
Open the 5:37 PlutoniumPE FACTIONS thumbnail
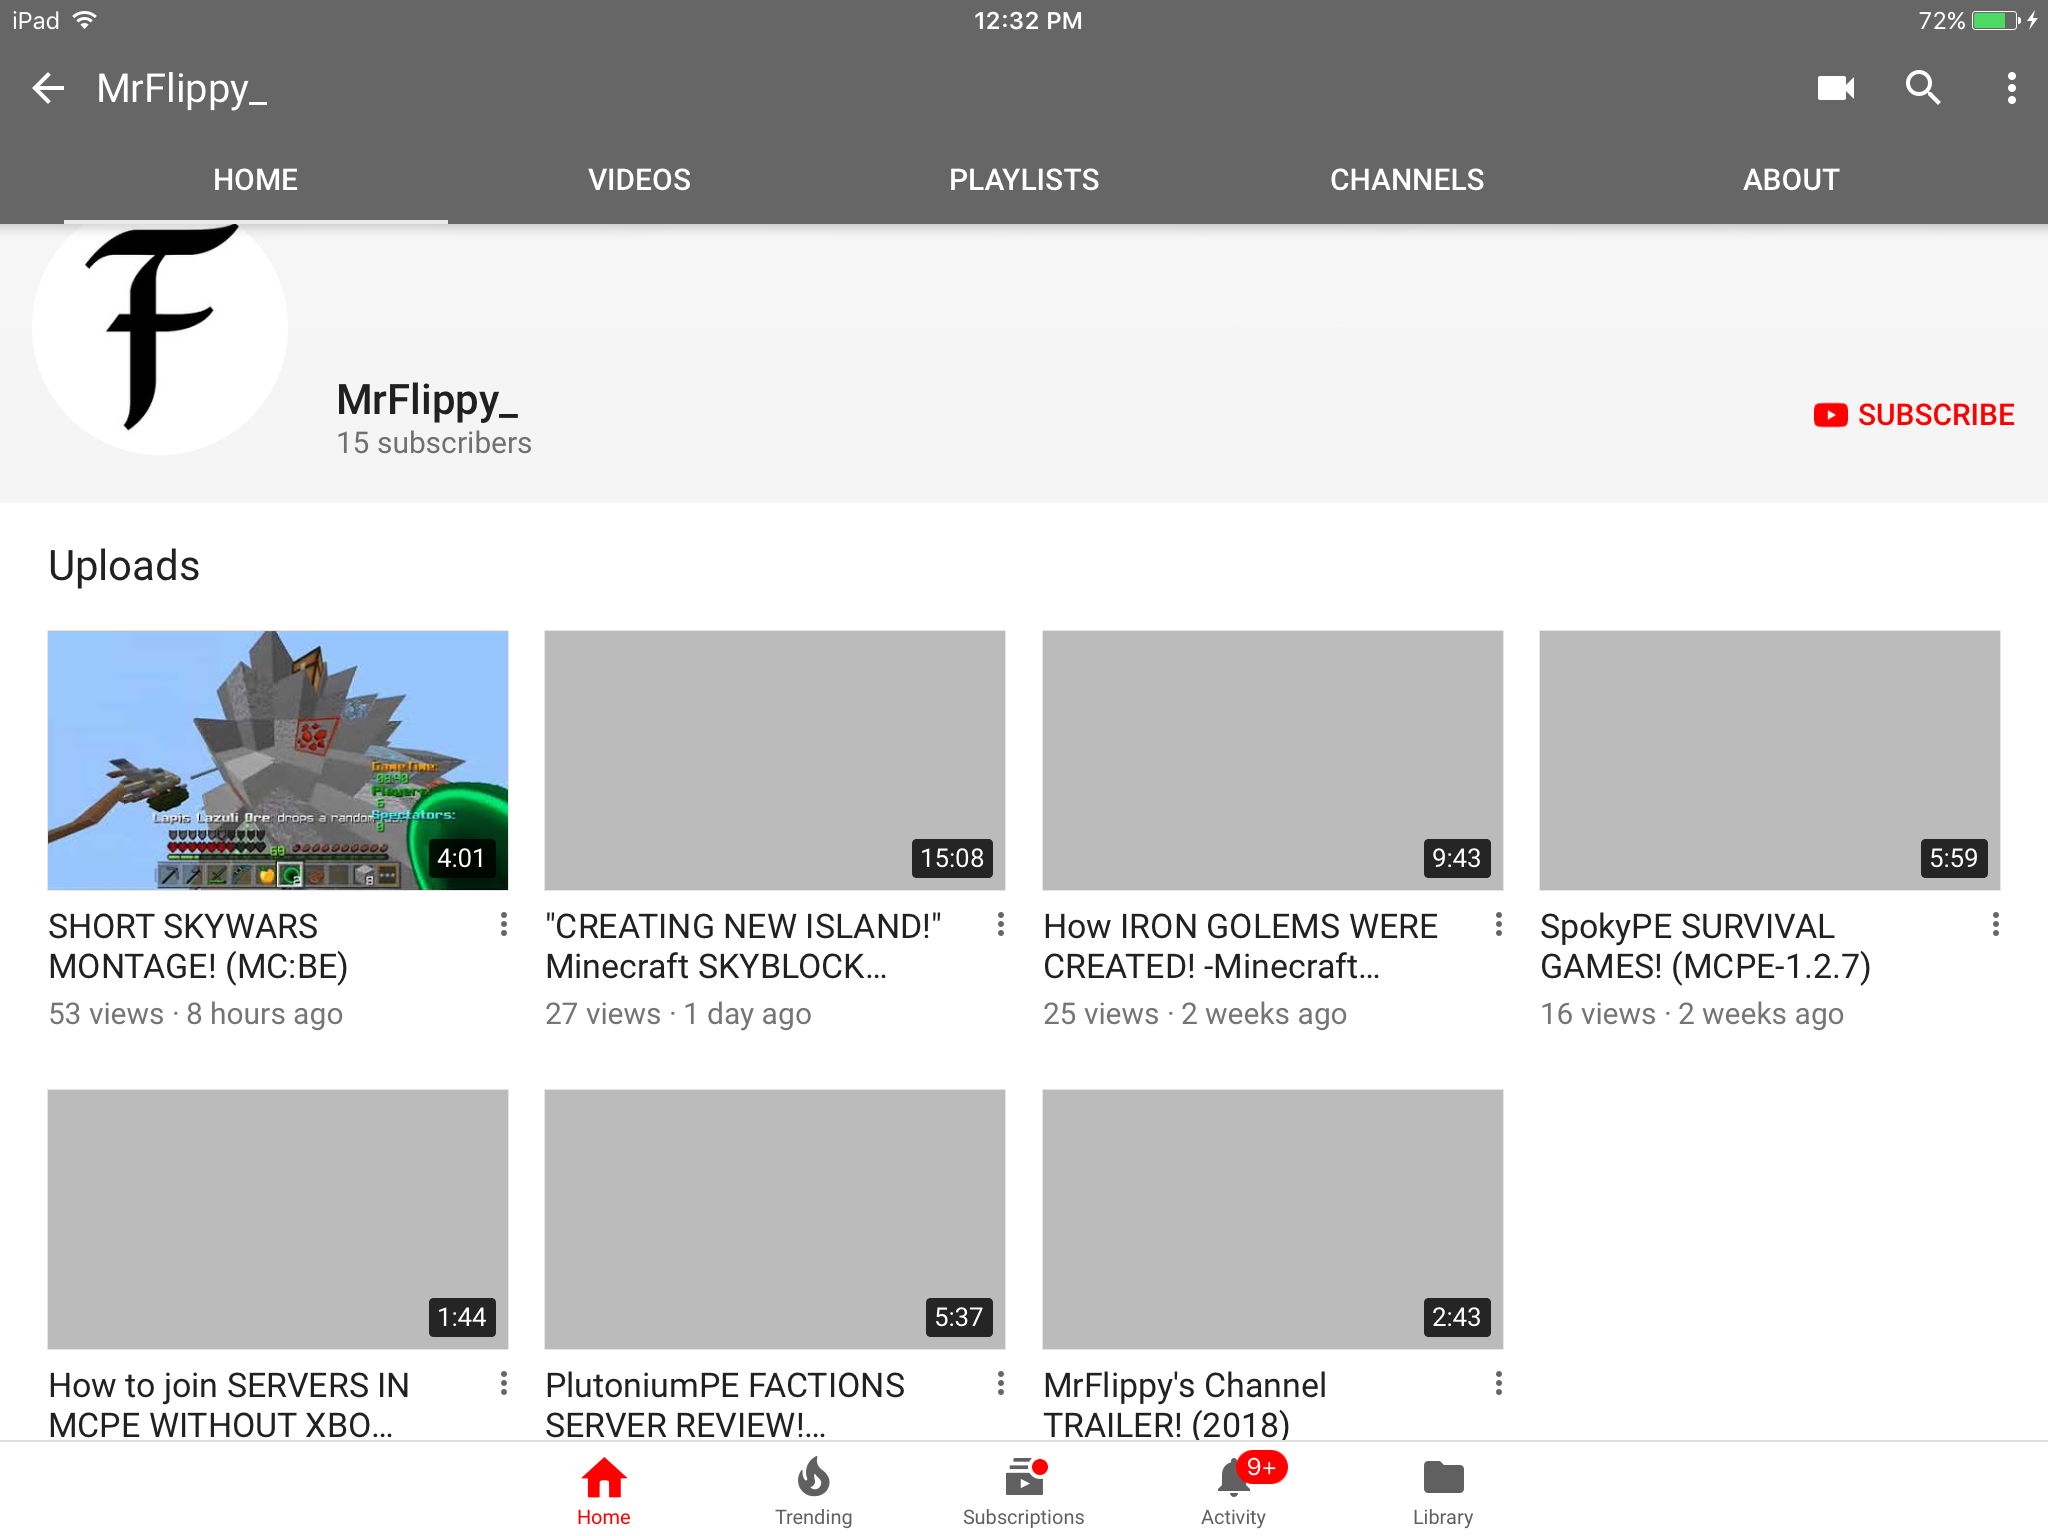pyautogui.click(x=775, y=1219)
